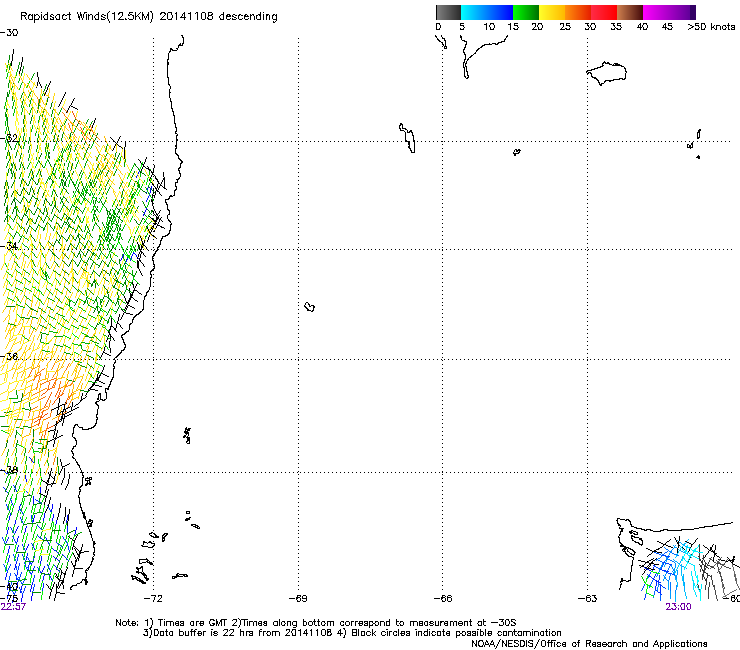The width and height of the screenshot is (740, 650).
Task: Click the '-72' longitude label
Action: (153, 598)
